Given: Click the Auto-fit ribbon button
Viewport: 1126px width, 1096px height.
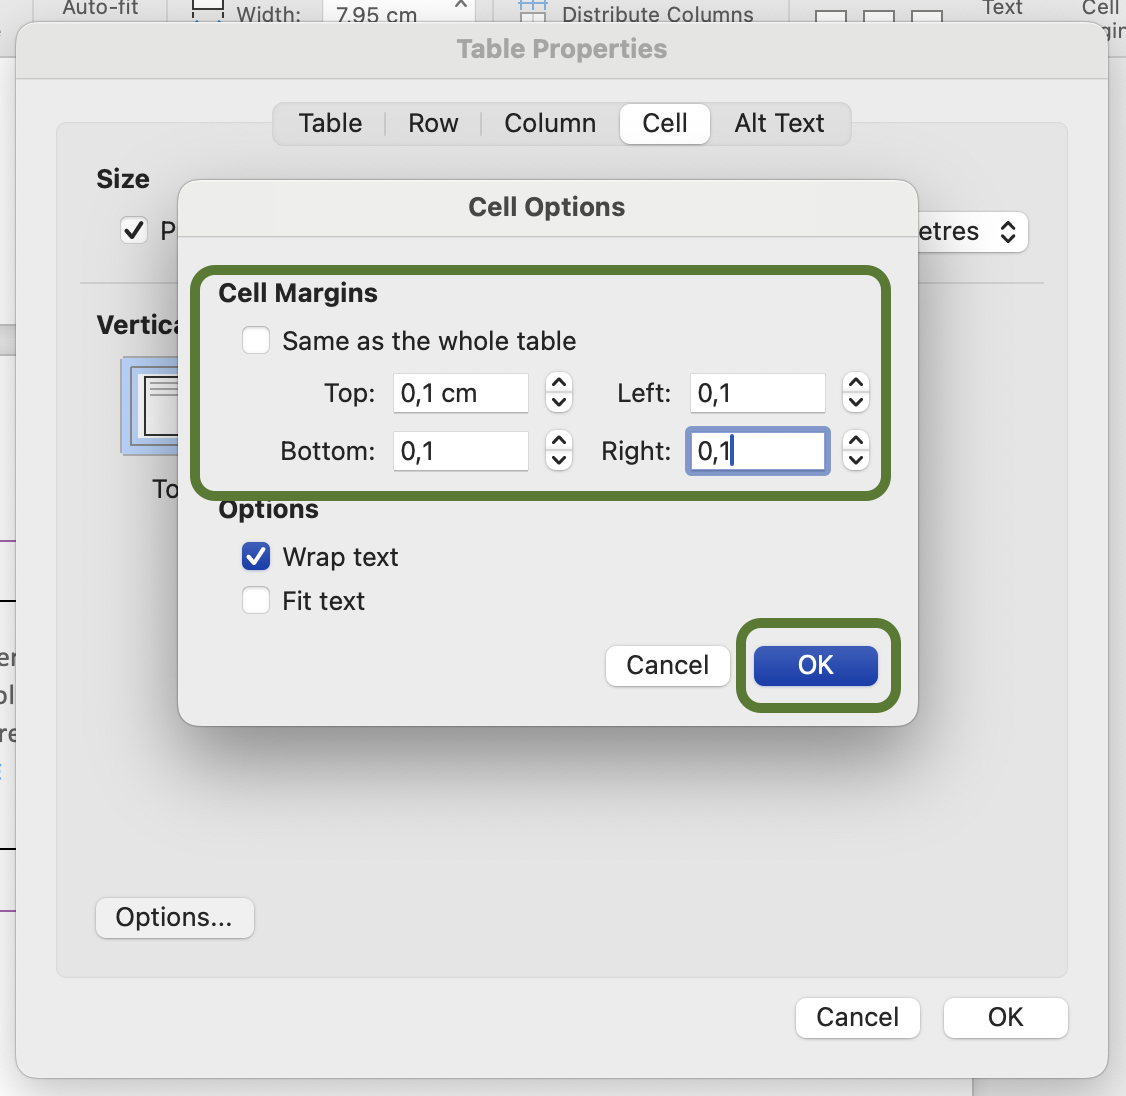Looking at the screenshot, I should 100,8.
